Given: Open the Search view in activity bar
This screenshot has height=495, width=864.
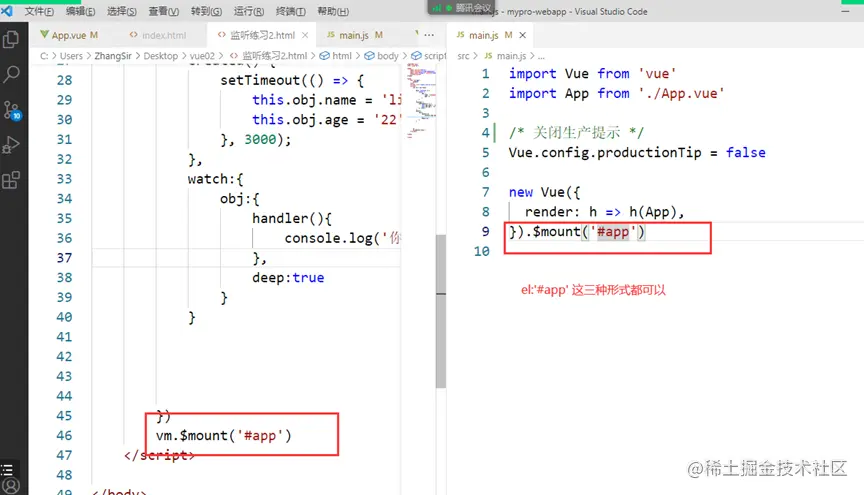Looking at the screenshot, I should click(11, 74).
